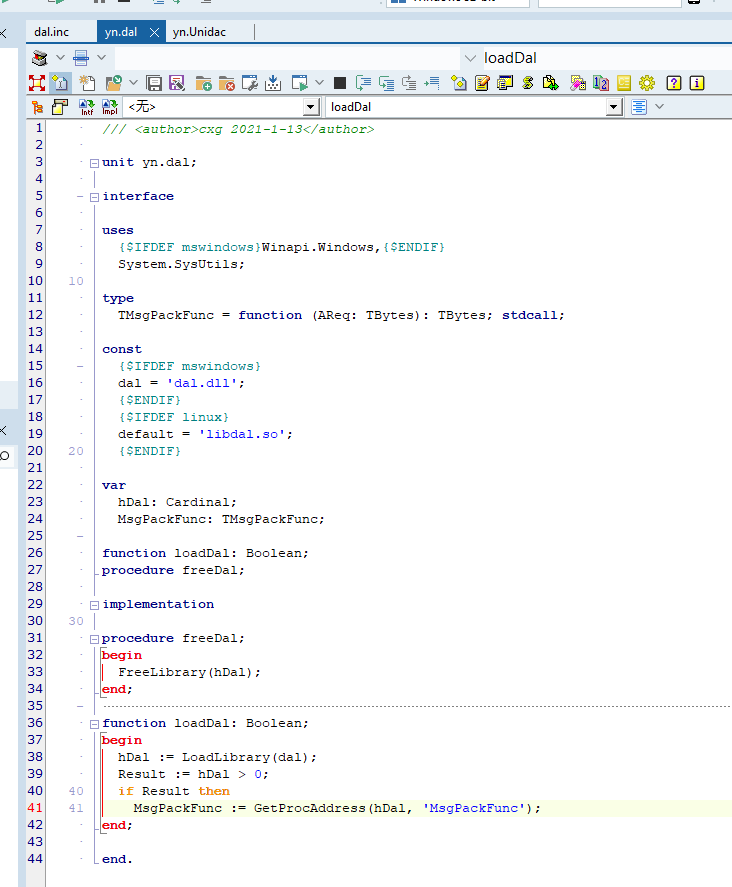Viewport: 732px width, 887px height.
Task: Click GetProcAddress on line 41
Action: coord(309,808)
